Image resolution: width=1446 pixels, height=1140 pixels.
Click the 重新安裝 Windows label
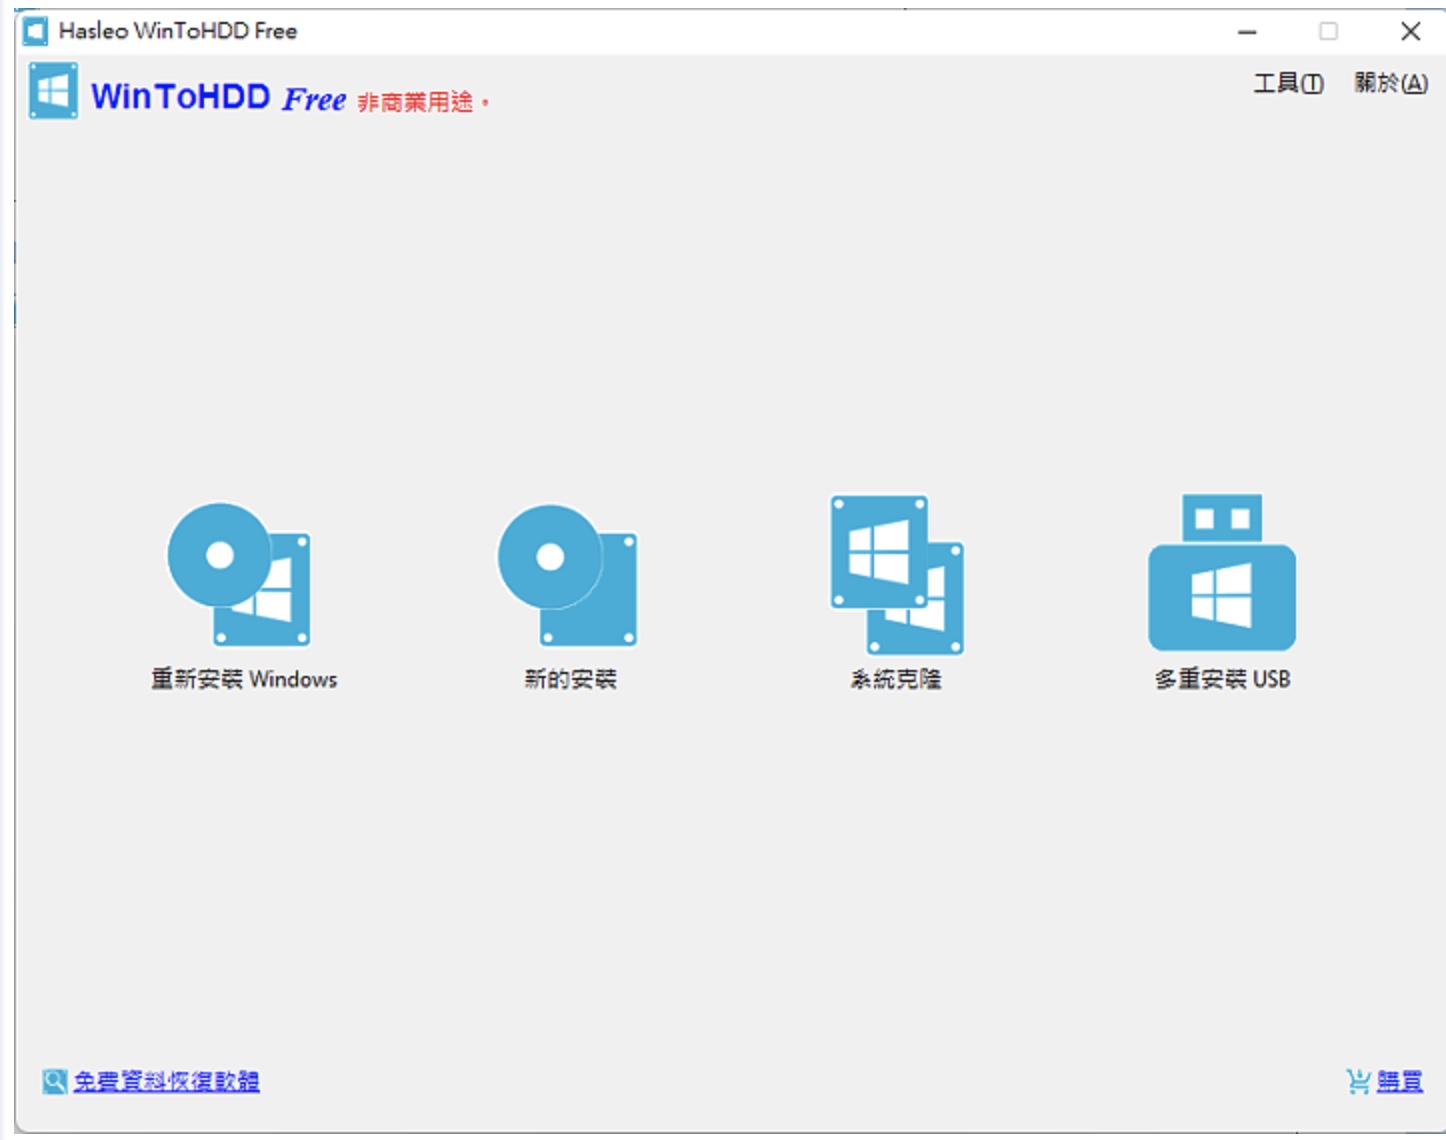coord(244,679)
